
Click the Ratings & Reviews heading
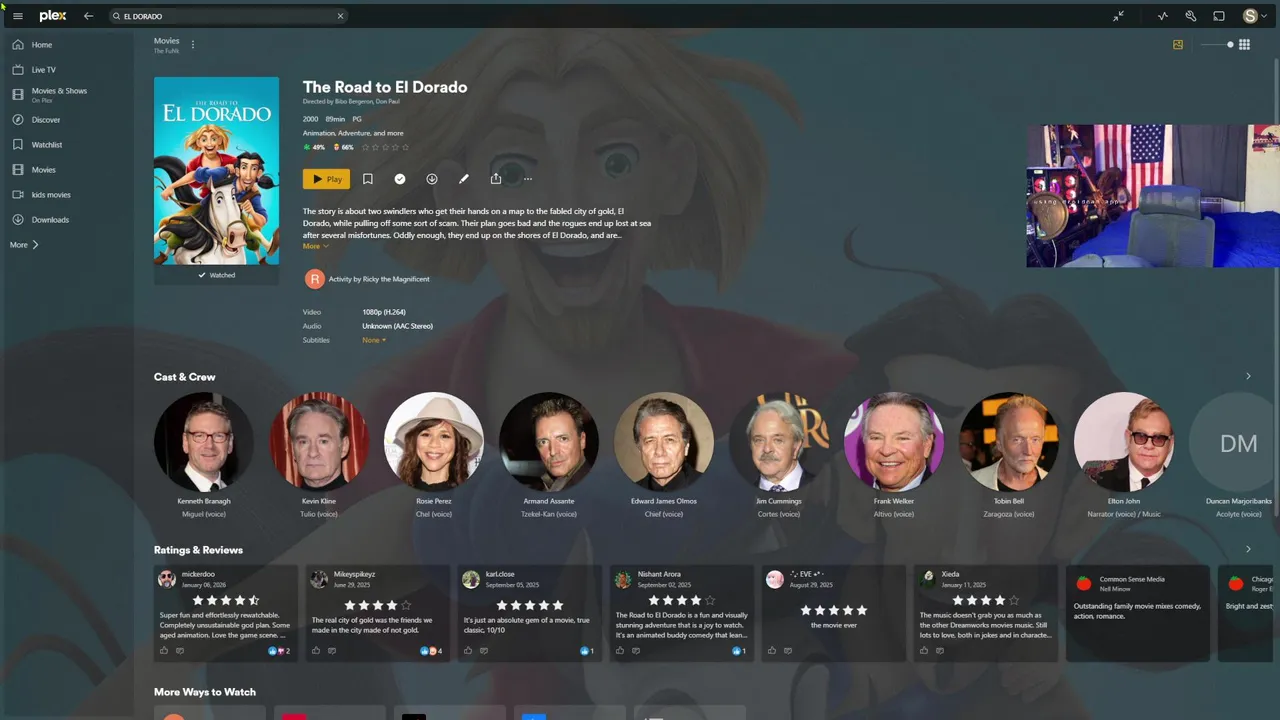pyautogui.click(x=198, y=550)
